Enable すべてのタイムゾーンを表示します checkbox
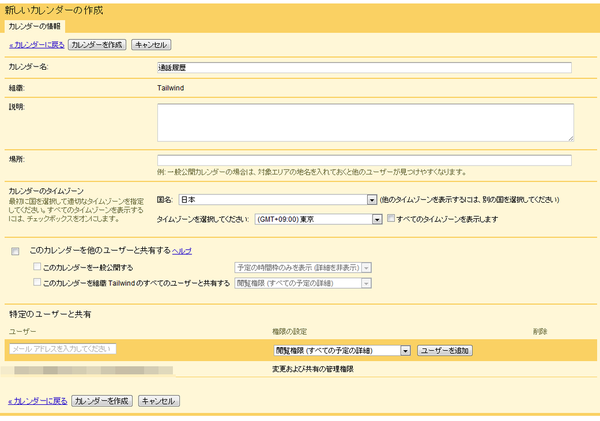600x421 pixels. (392, 219)
